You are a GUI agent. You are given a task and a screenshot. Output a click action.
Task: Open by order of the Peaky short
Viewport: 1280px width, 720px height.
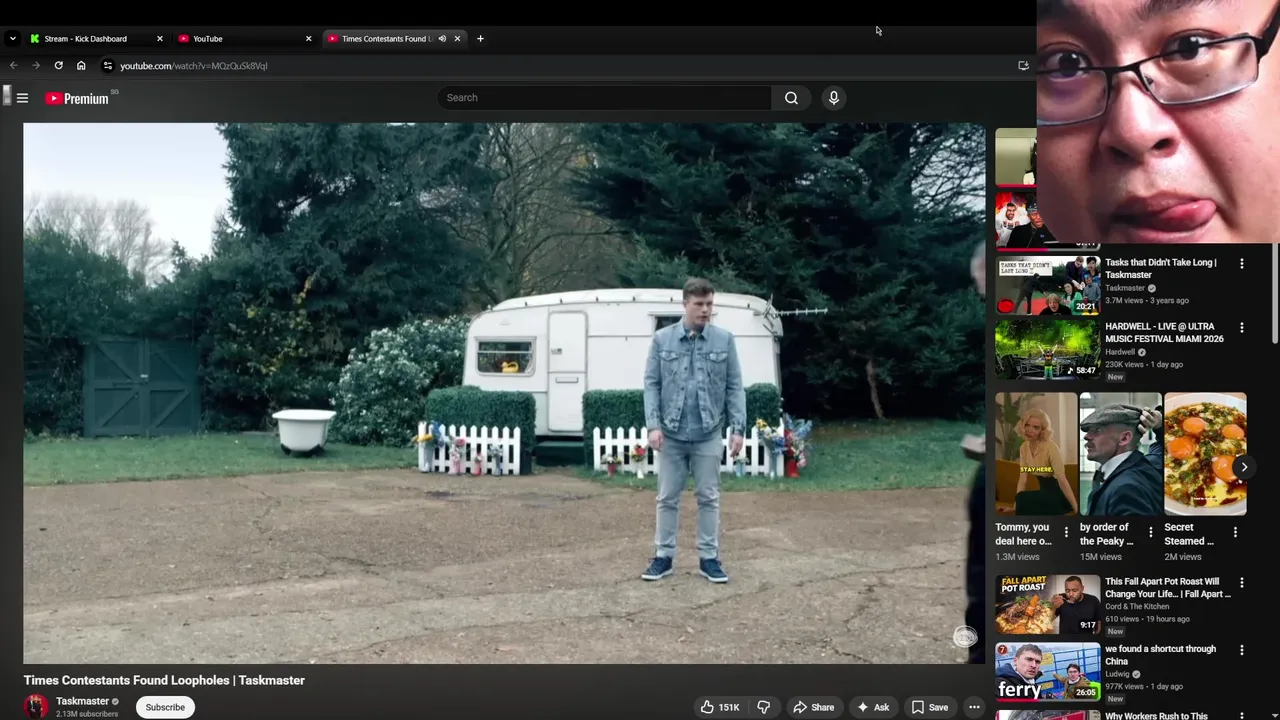click(x=1120, y=453)
